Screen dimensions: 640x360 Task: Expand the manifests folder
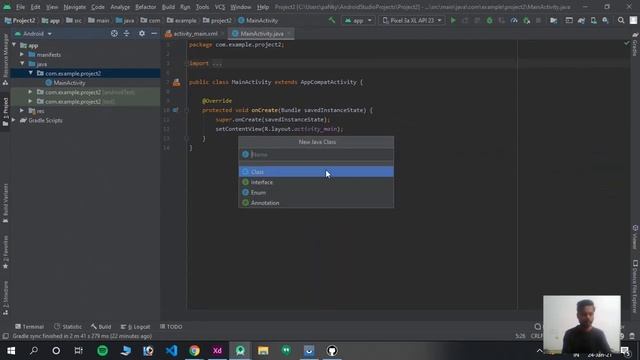(x=22, y=54)
